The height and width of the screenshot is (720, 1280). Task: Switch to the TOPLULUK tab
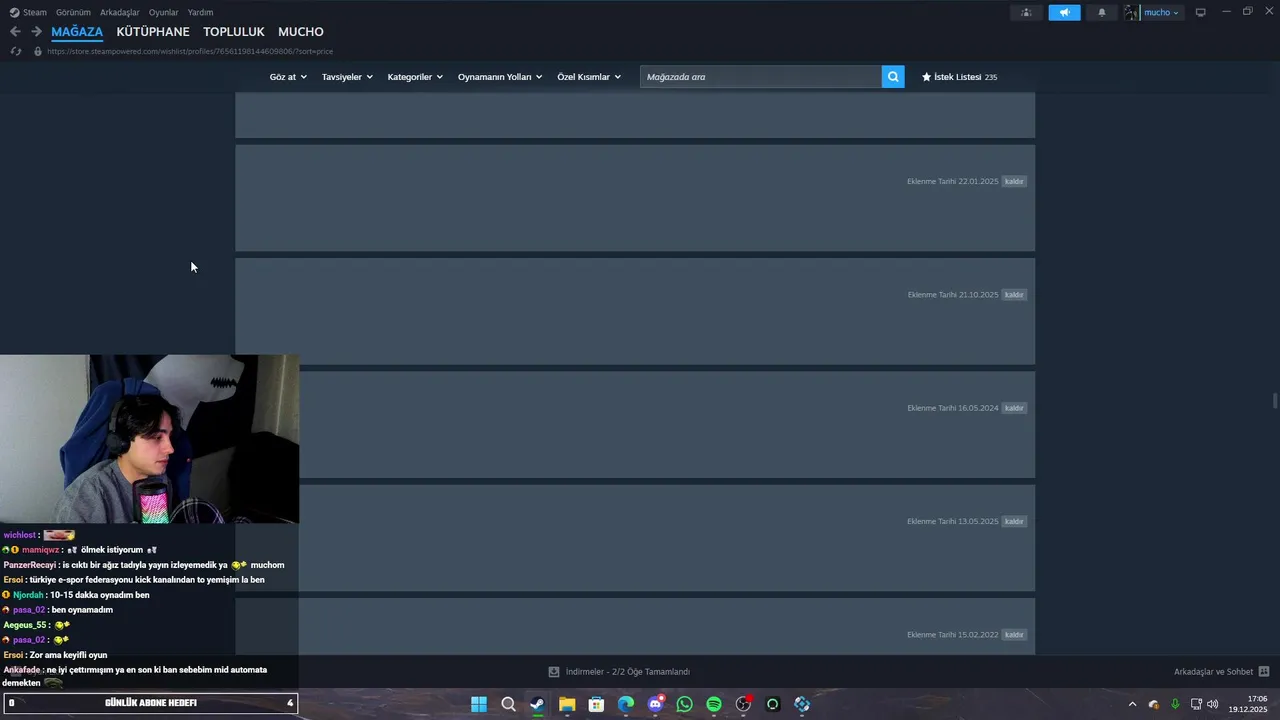[234, 32]
